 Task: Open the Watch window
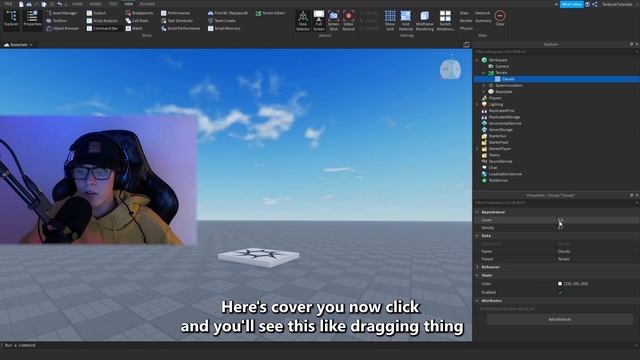(x=134, y=29)
